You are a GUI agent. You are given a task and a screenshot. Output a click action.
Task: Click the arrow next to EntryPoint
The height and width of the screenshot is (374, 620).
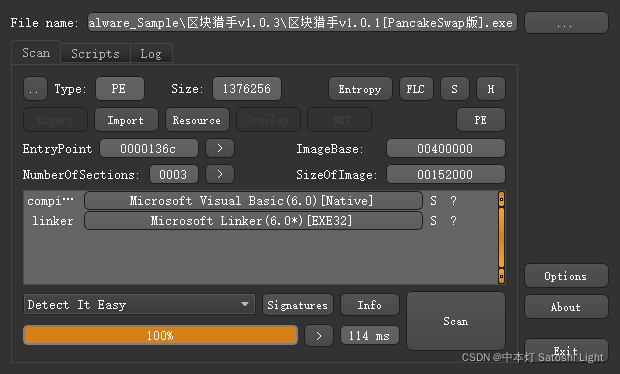pyautogui.click(x=220, y=149)
